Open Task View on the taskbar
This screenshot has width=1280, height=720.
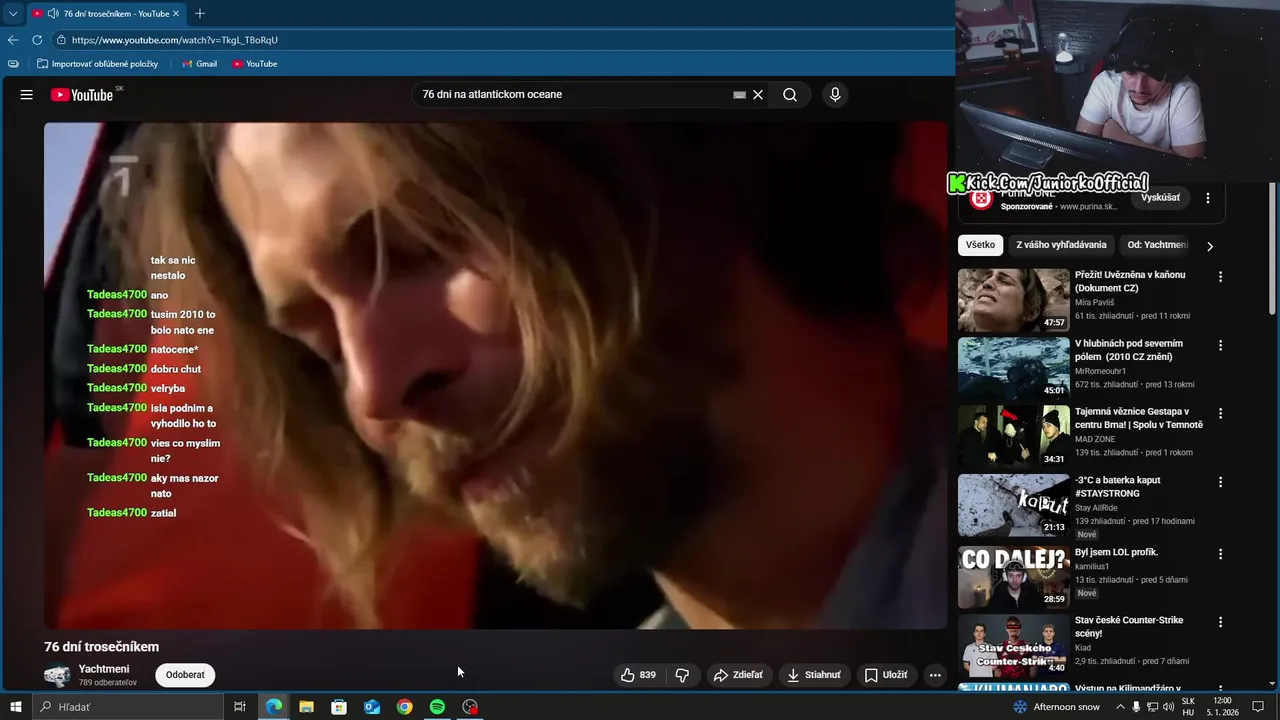240,707
